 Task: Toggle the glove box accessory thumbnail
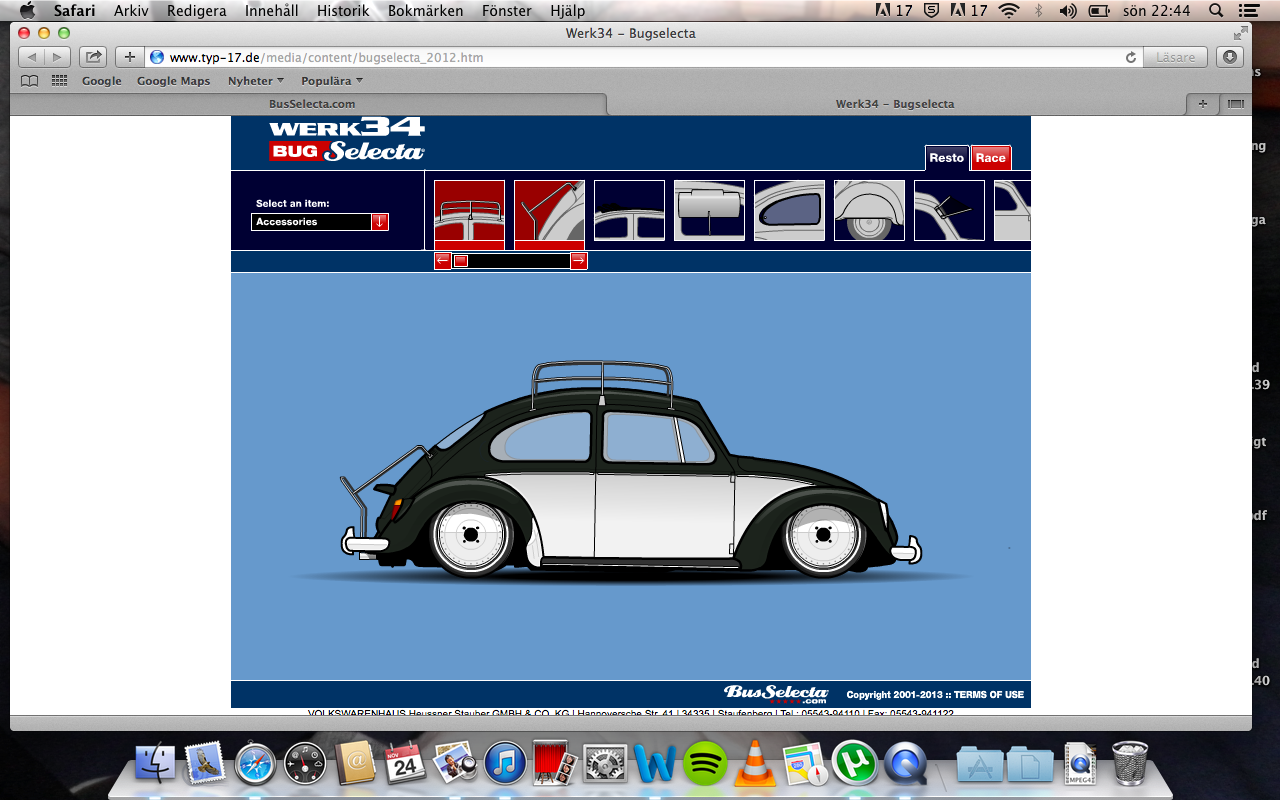click(709, 210)
